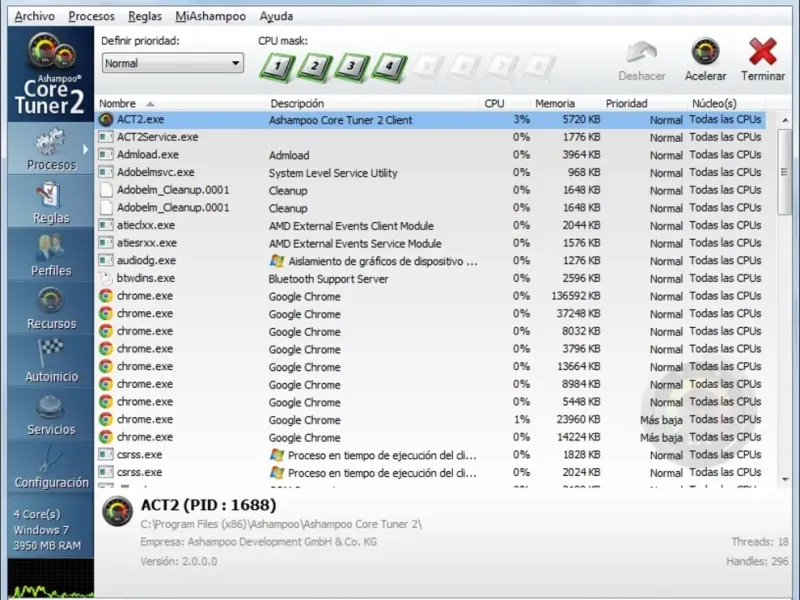The image size is (800, 600).
Task: Toggle CPU mask core 1
Action: pyautogui.click(x=277, y=67)
